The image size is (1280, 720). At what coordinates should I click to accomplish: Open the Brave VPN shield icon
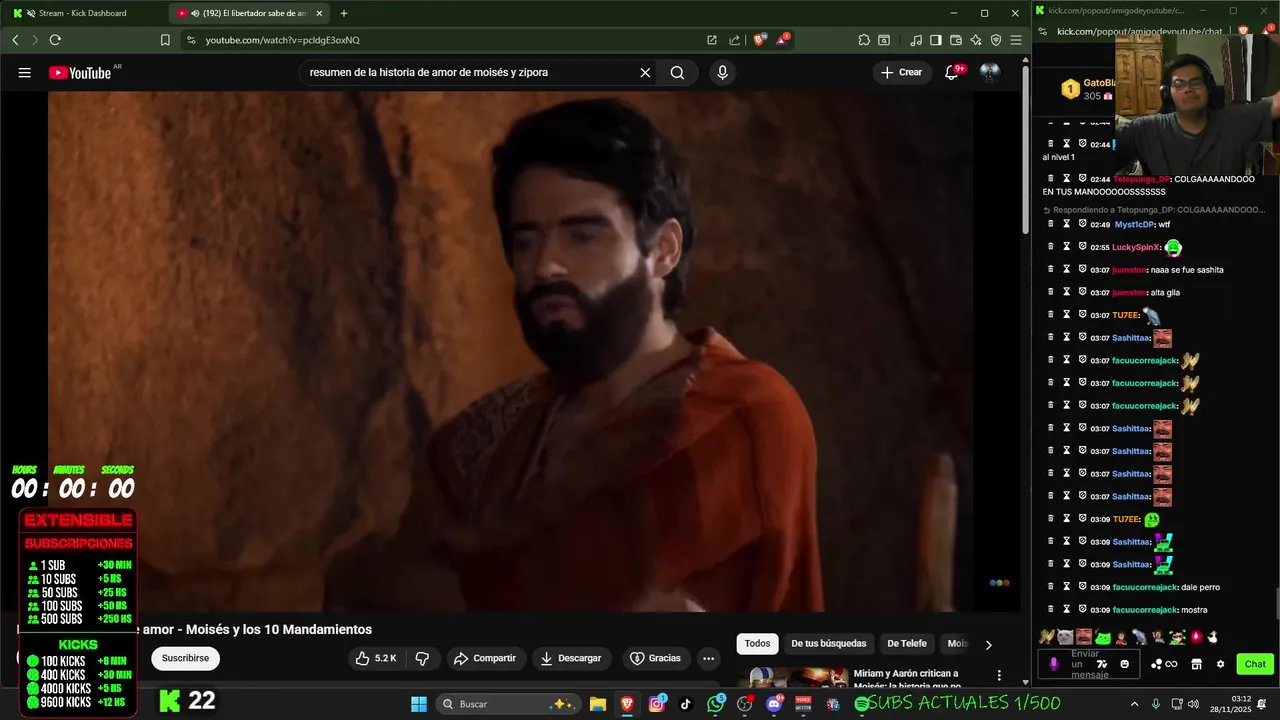coord(996,40)
